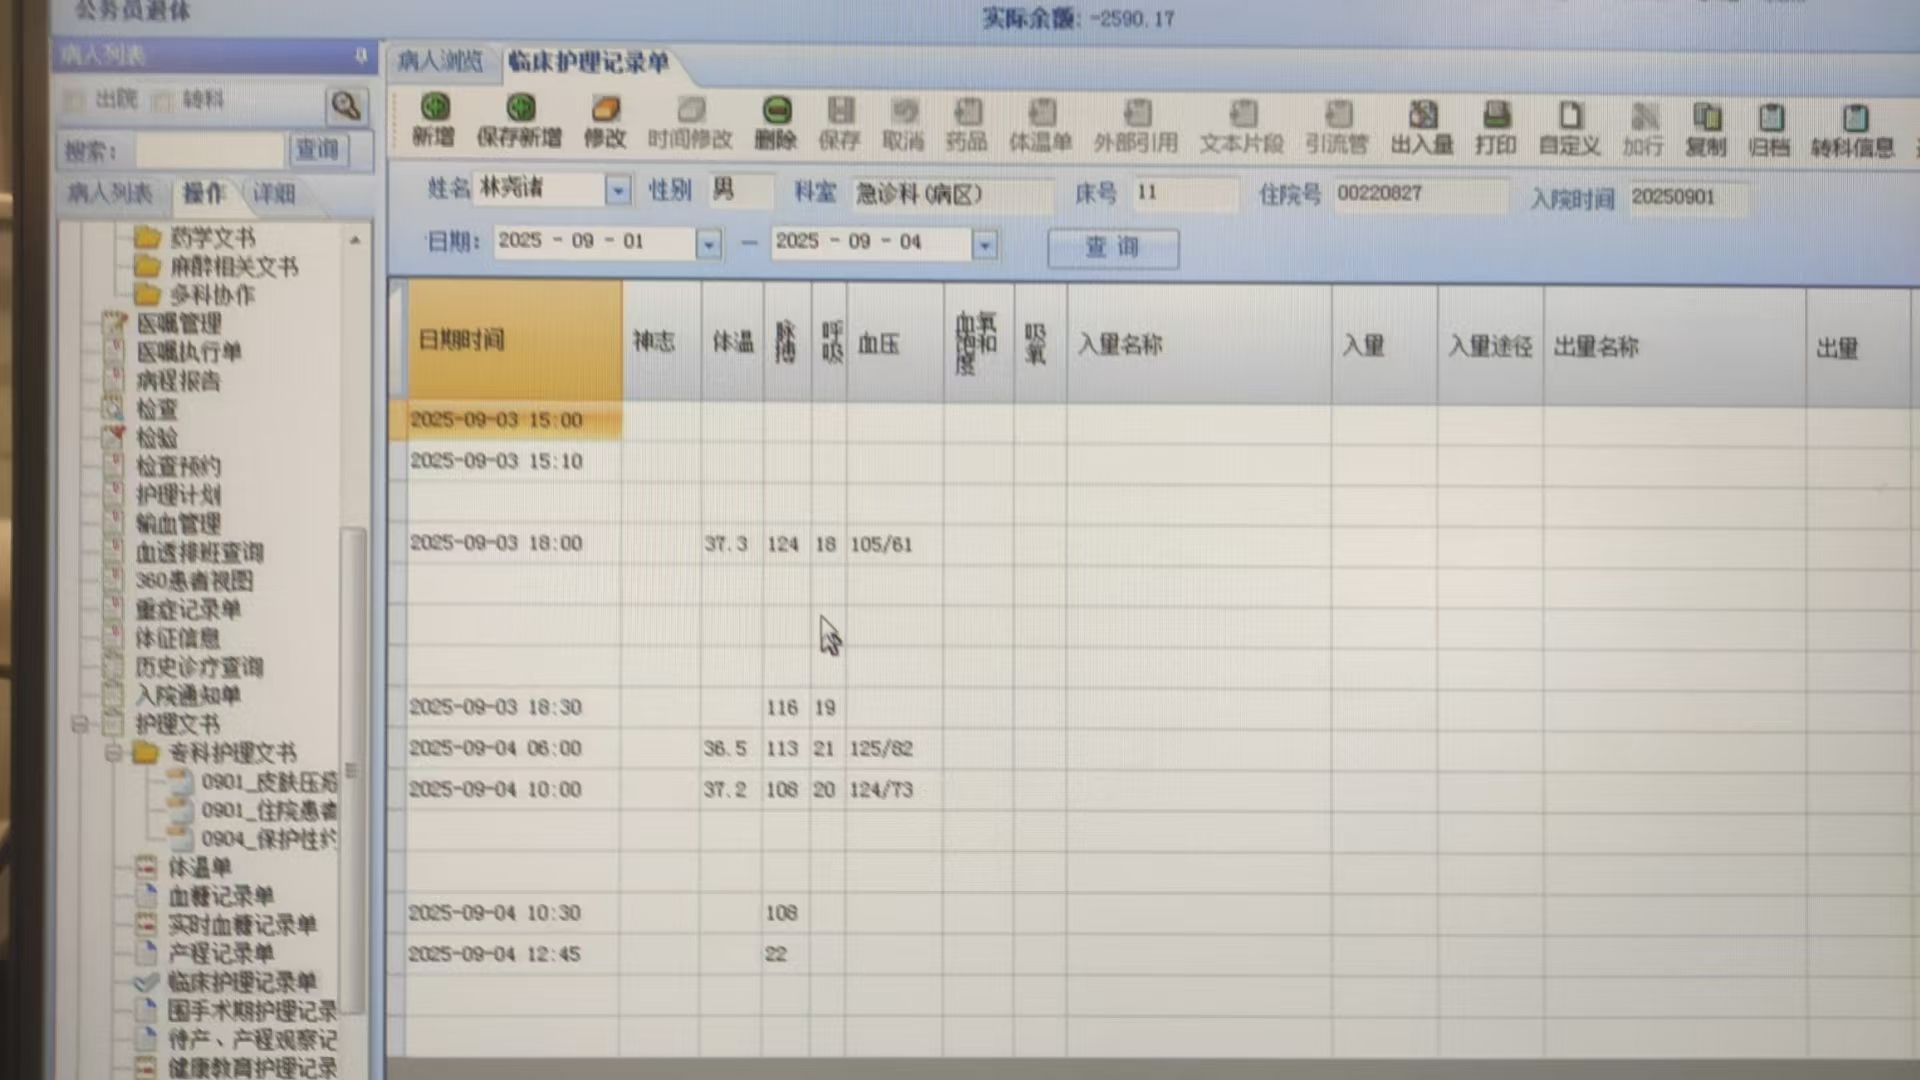Open the start date dropdown 2025-09-01
This screenshot has width=1920, height=1080.
708,243
